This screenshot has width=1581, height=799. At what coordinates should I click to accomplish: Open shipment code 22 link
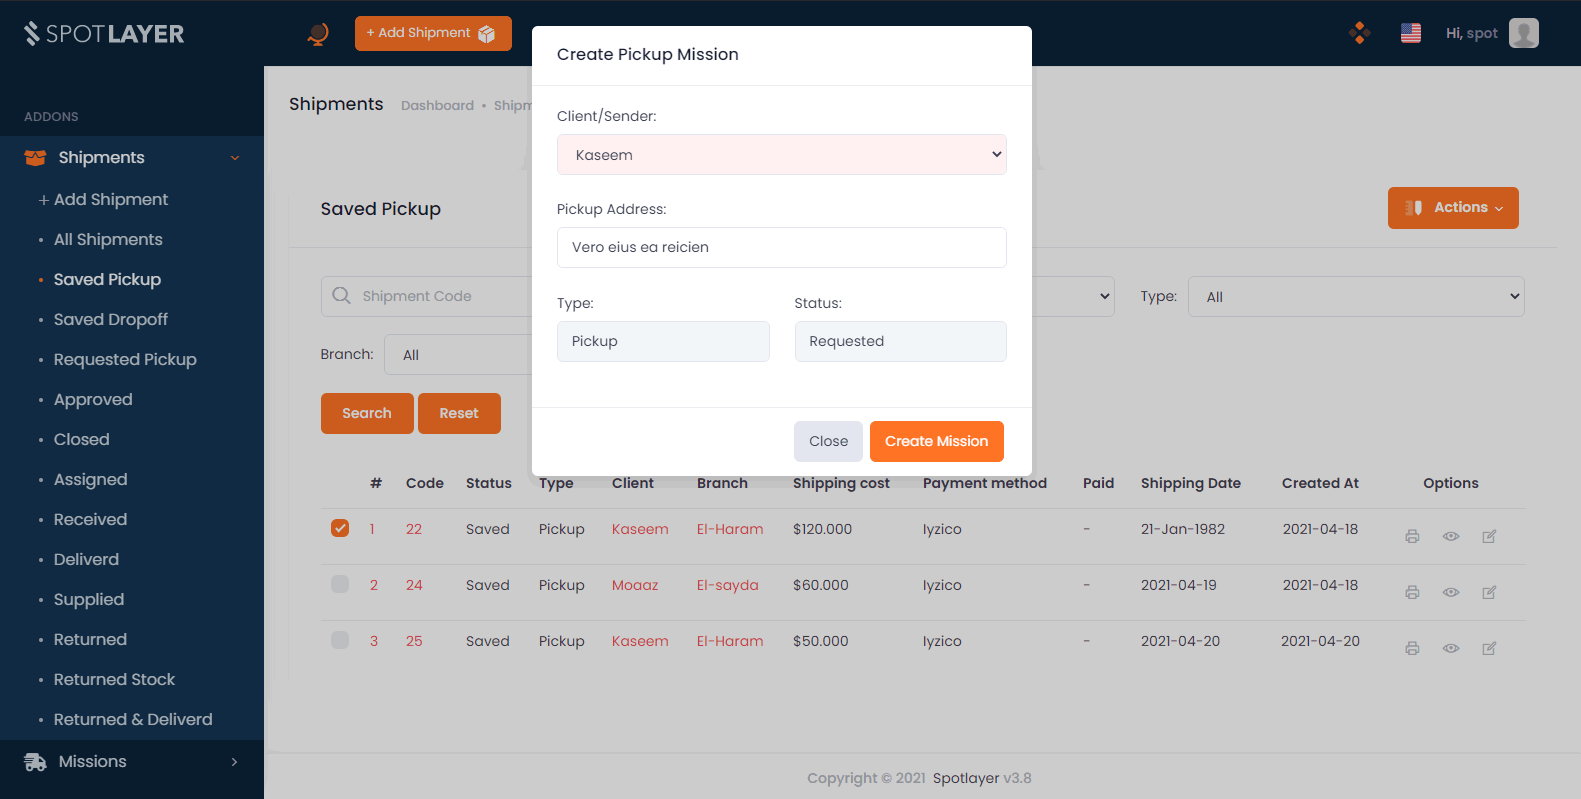pyautogui.click(x=414, y=529)
